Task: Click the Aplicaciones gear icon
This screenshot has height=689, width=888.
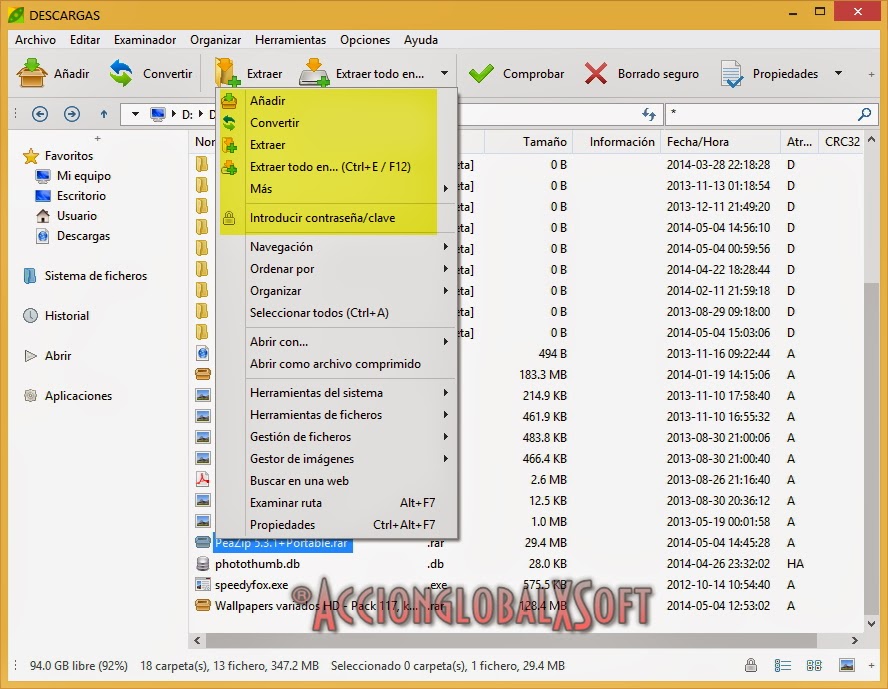Action: click(31, 396)
